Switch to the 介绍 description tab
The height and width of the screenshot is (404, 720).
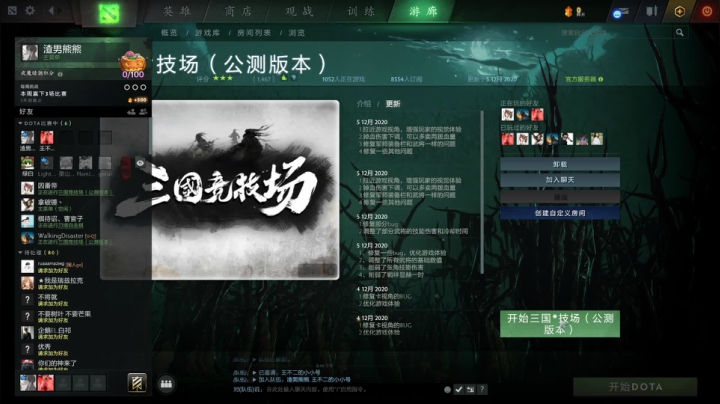pos(364,104)
